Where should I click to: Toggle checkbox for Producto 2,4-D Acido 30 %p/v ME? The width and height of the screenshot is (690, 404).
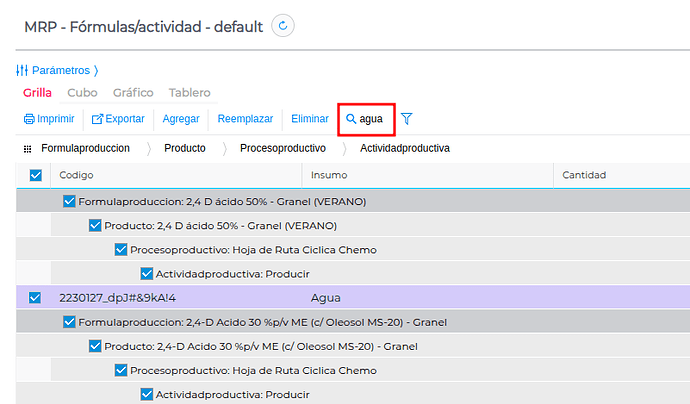[95, 346]
